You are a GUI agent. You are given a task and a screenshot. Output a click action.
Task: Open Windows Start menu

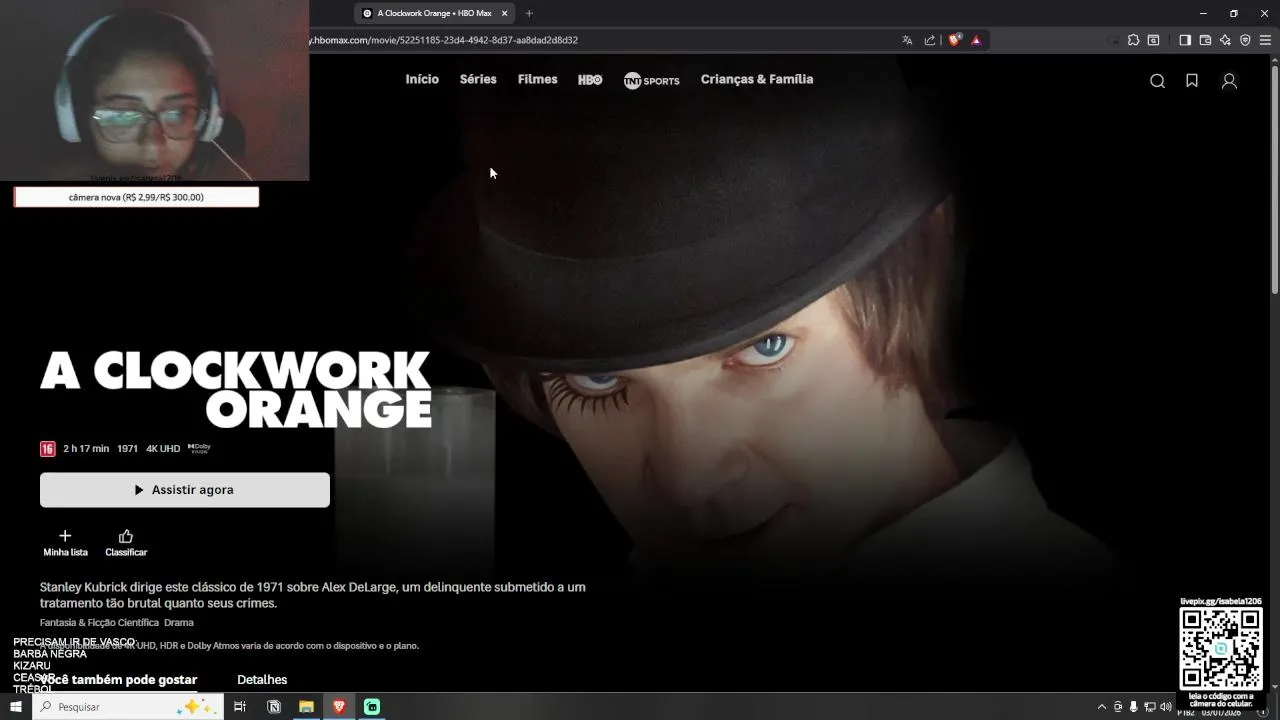pyautogui.click(x=16, y=707)
